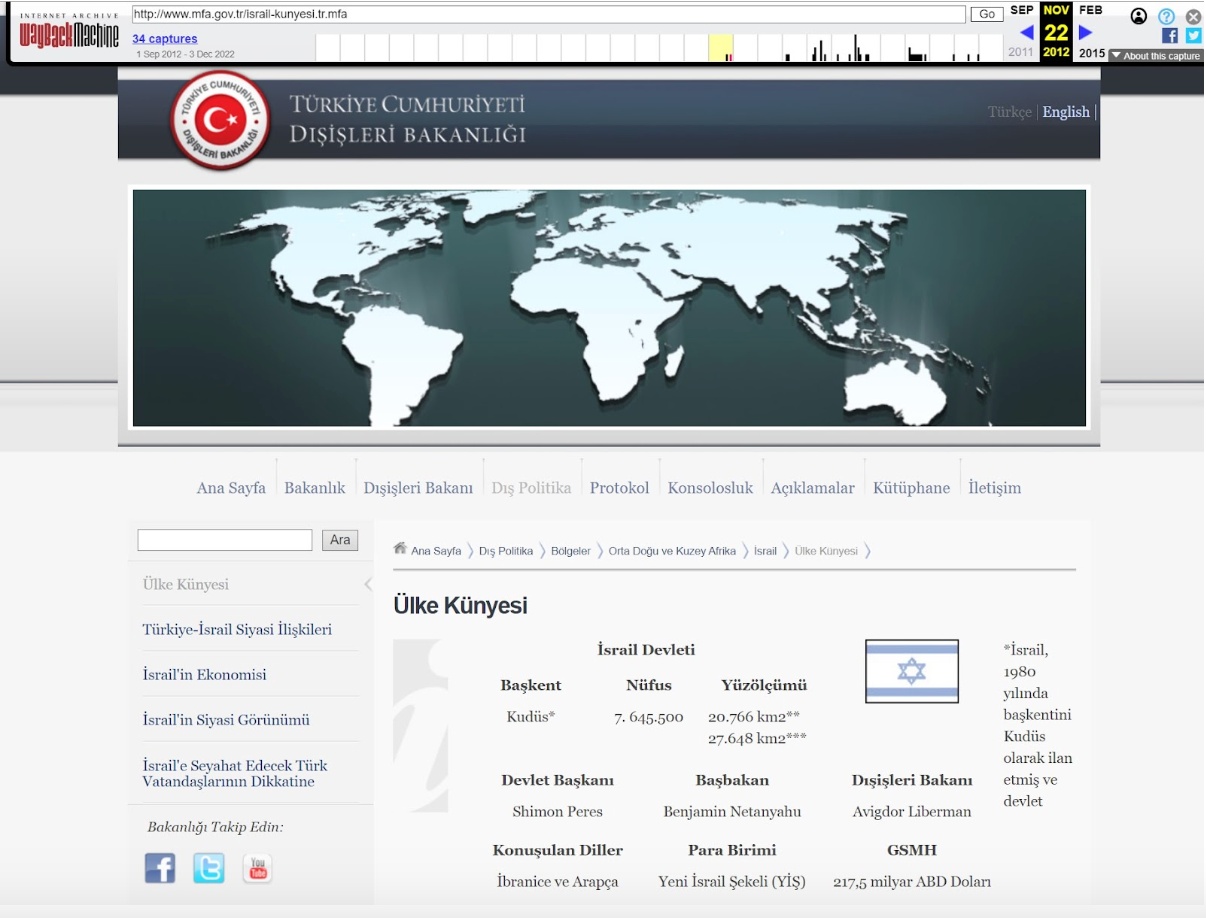Open the Dış Politika menu item
Screen dimensions: 1206x918
pyautogui.click(x=531, y=488)
